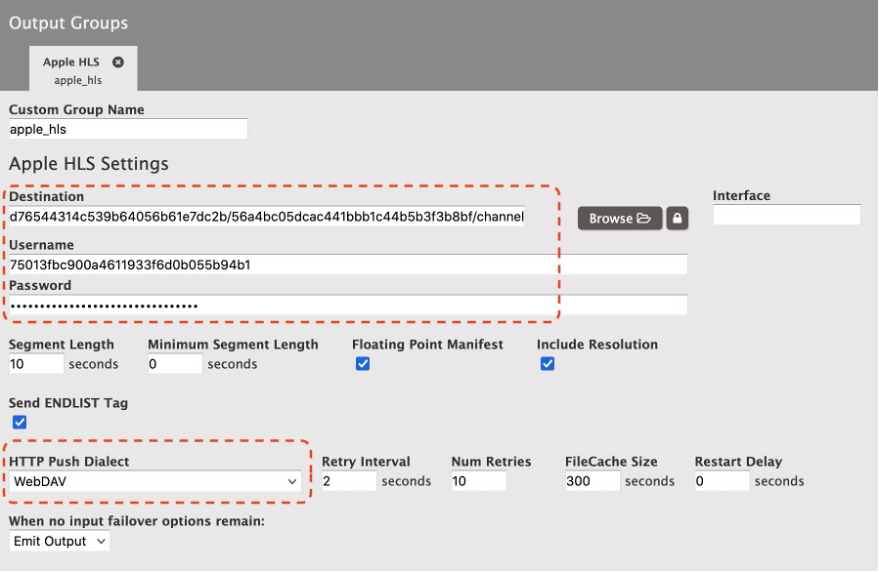Click the Retry Interval value field

(349, 481)
